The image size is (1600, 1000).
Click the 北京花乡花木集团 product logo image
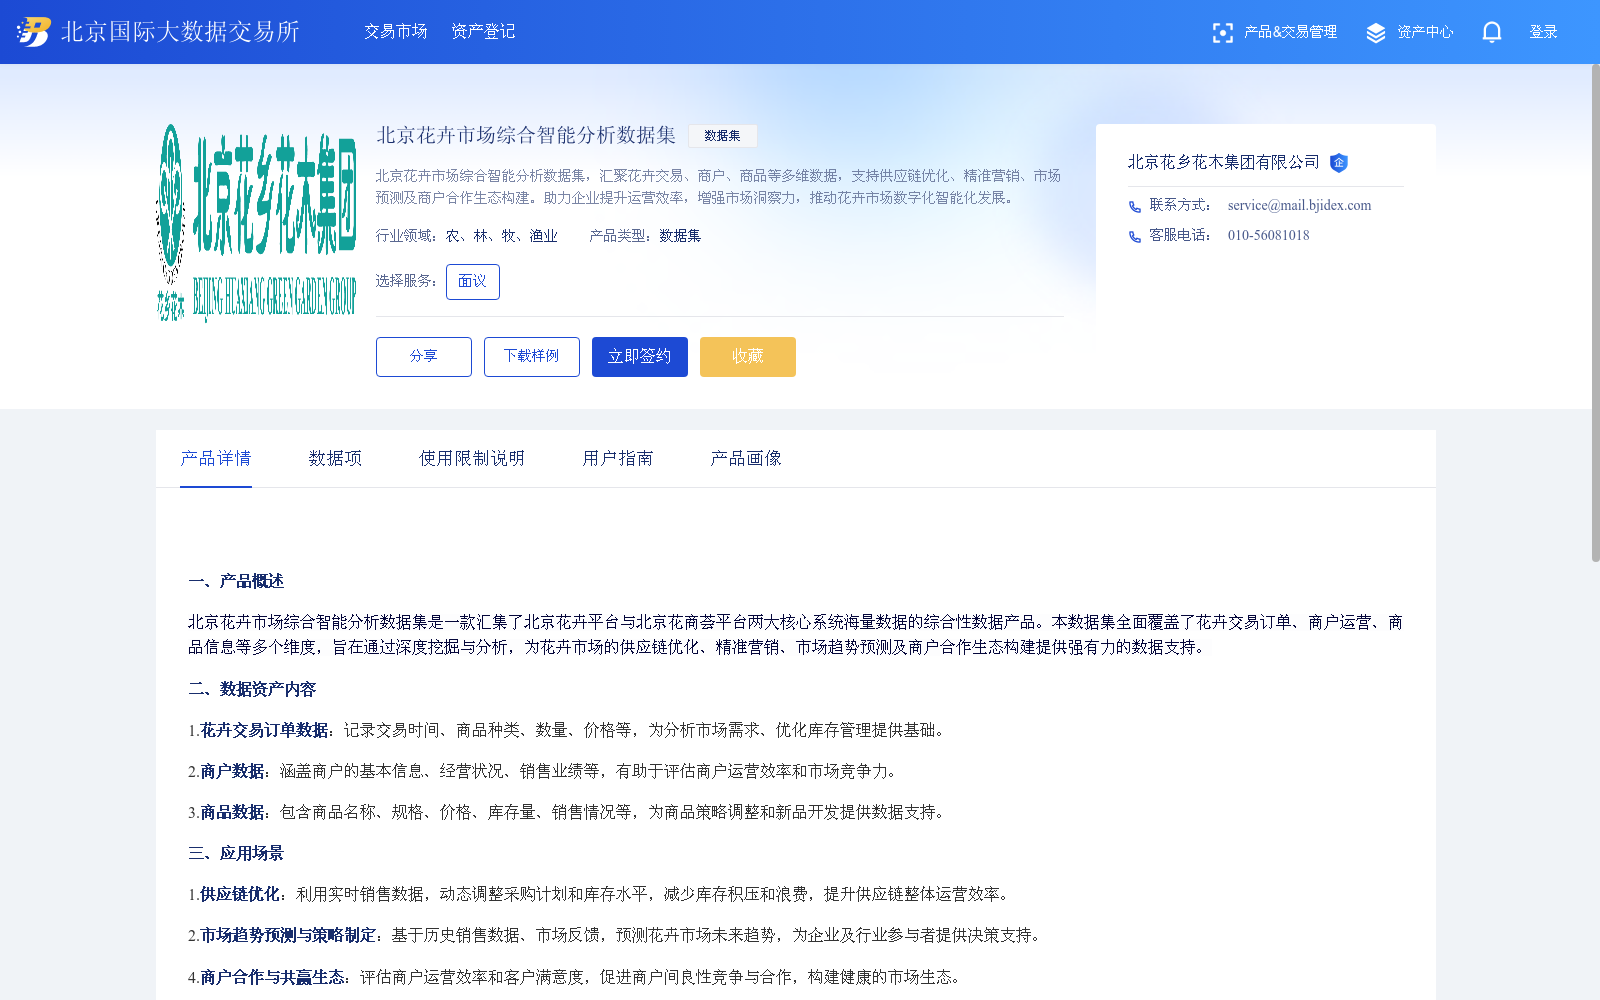256,224
